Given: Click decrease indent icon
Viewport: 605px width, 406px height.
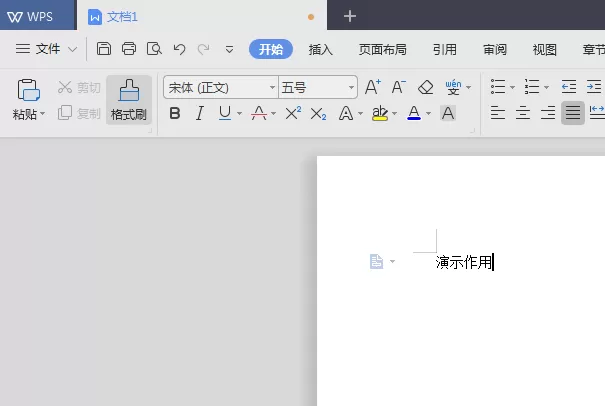Looking at the screenshot, I should pos(569,87).
